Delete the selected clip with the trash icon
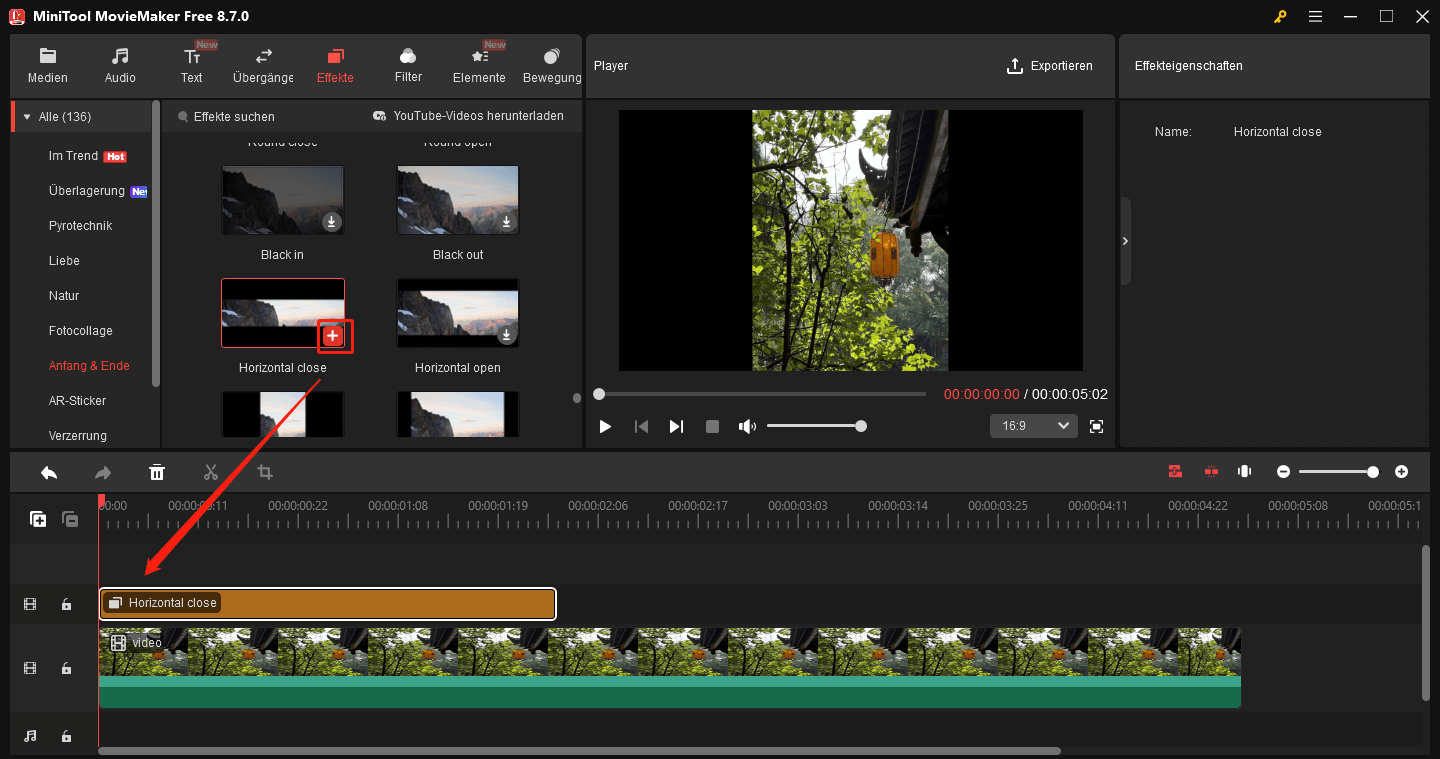This screenshot has height=759, width=1440. click(157, 472)
